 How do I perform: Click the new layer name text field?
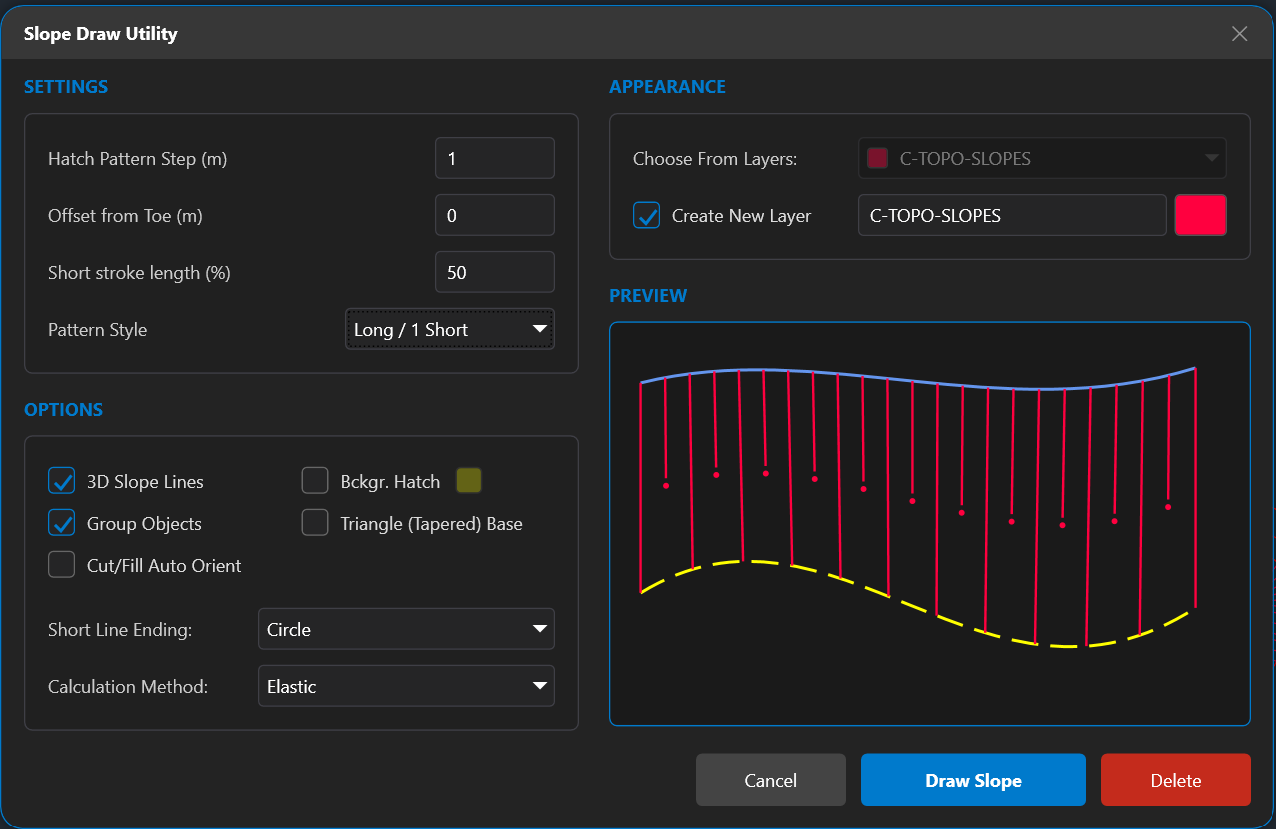pyautogui.click(x=1012, y=215)
